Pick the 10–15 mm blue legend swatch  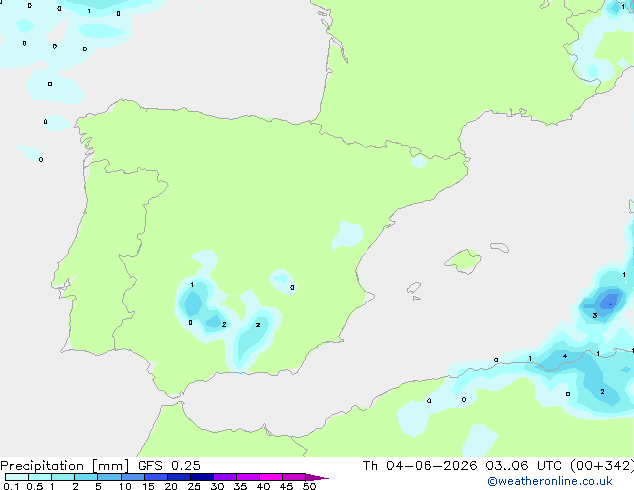(x=133, y=477)
